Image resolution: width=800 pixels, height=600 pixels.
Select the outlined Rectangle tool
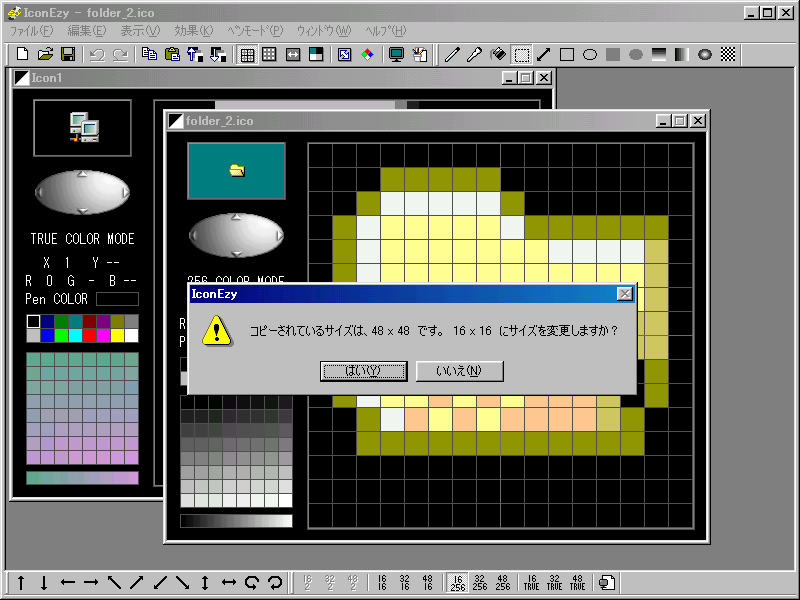click(x=567, y=54)
